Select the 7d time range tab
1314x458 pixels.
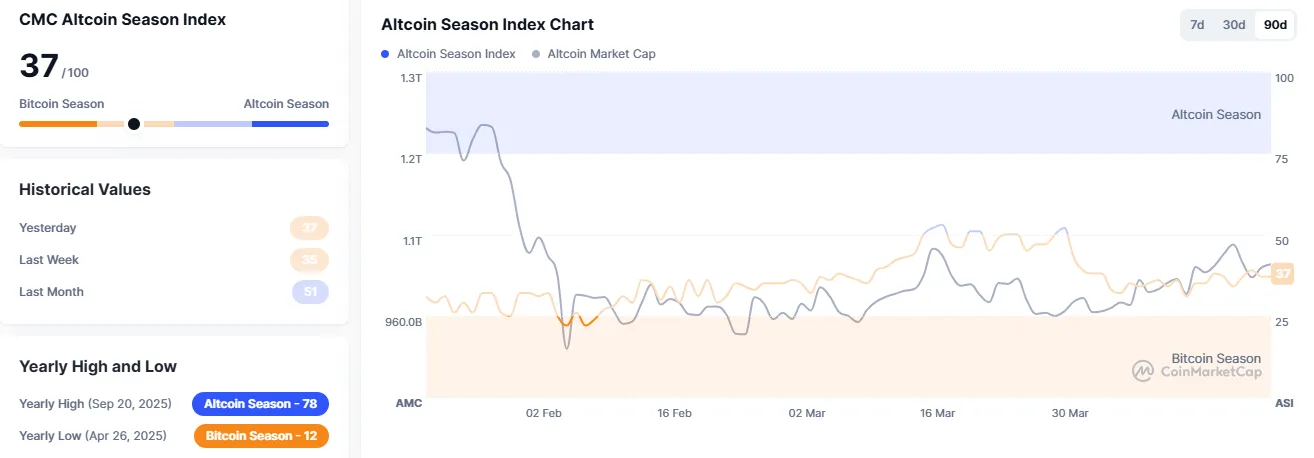(1196, 25)
